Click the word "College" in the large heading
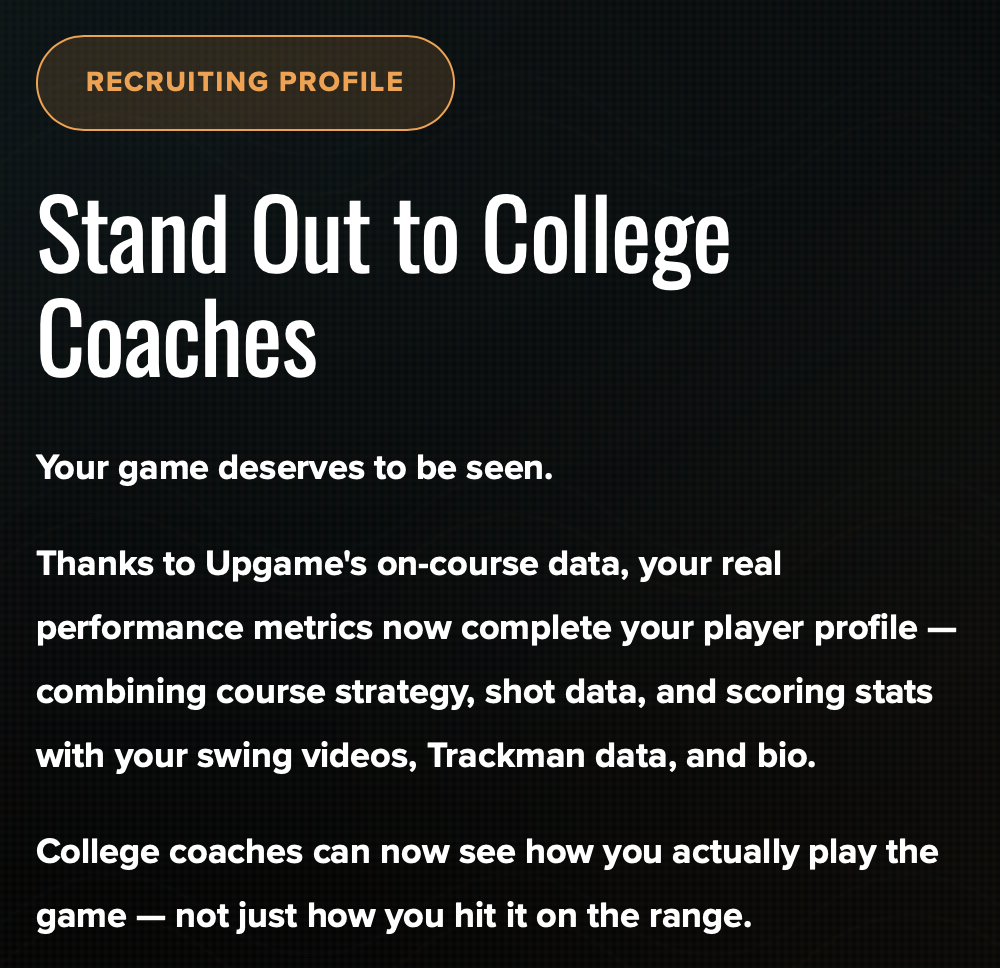This screenshot has height=968, width=1000. pos(606,236)
